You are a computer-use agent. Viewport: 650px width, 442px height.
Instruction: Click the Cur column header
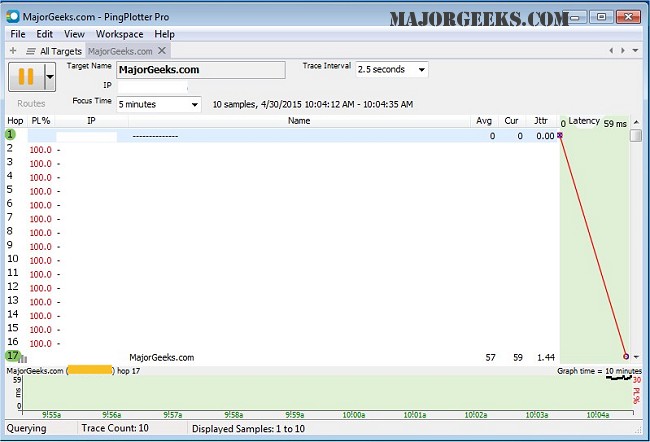tap(511, 121)
